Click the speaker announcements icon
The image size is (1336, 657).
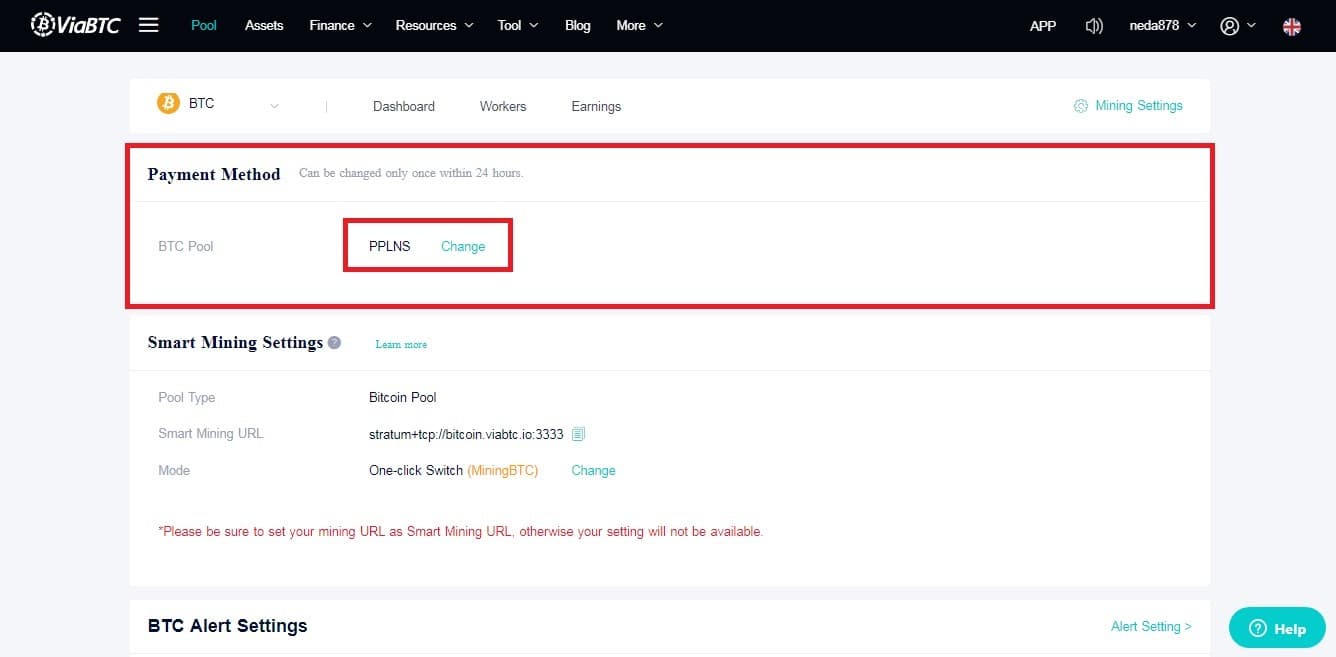coord(1094,26)
